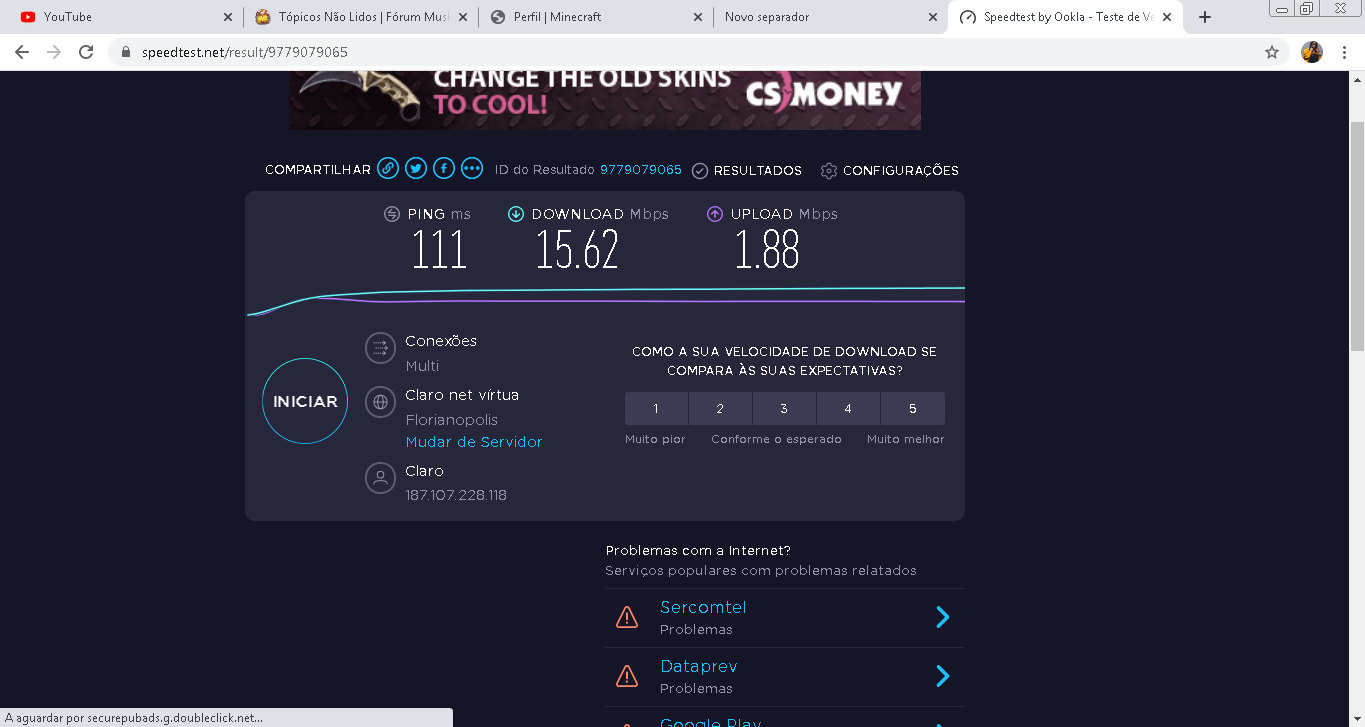The image size is (1365, 727).
Task: Click the copy link share icon
Action: tap(388, 169)
